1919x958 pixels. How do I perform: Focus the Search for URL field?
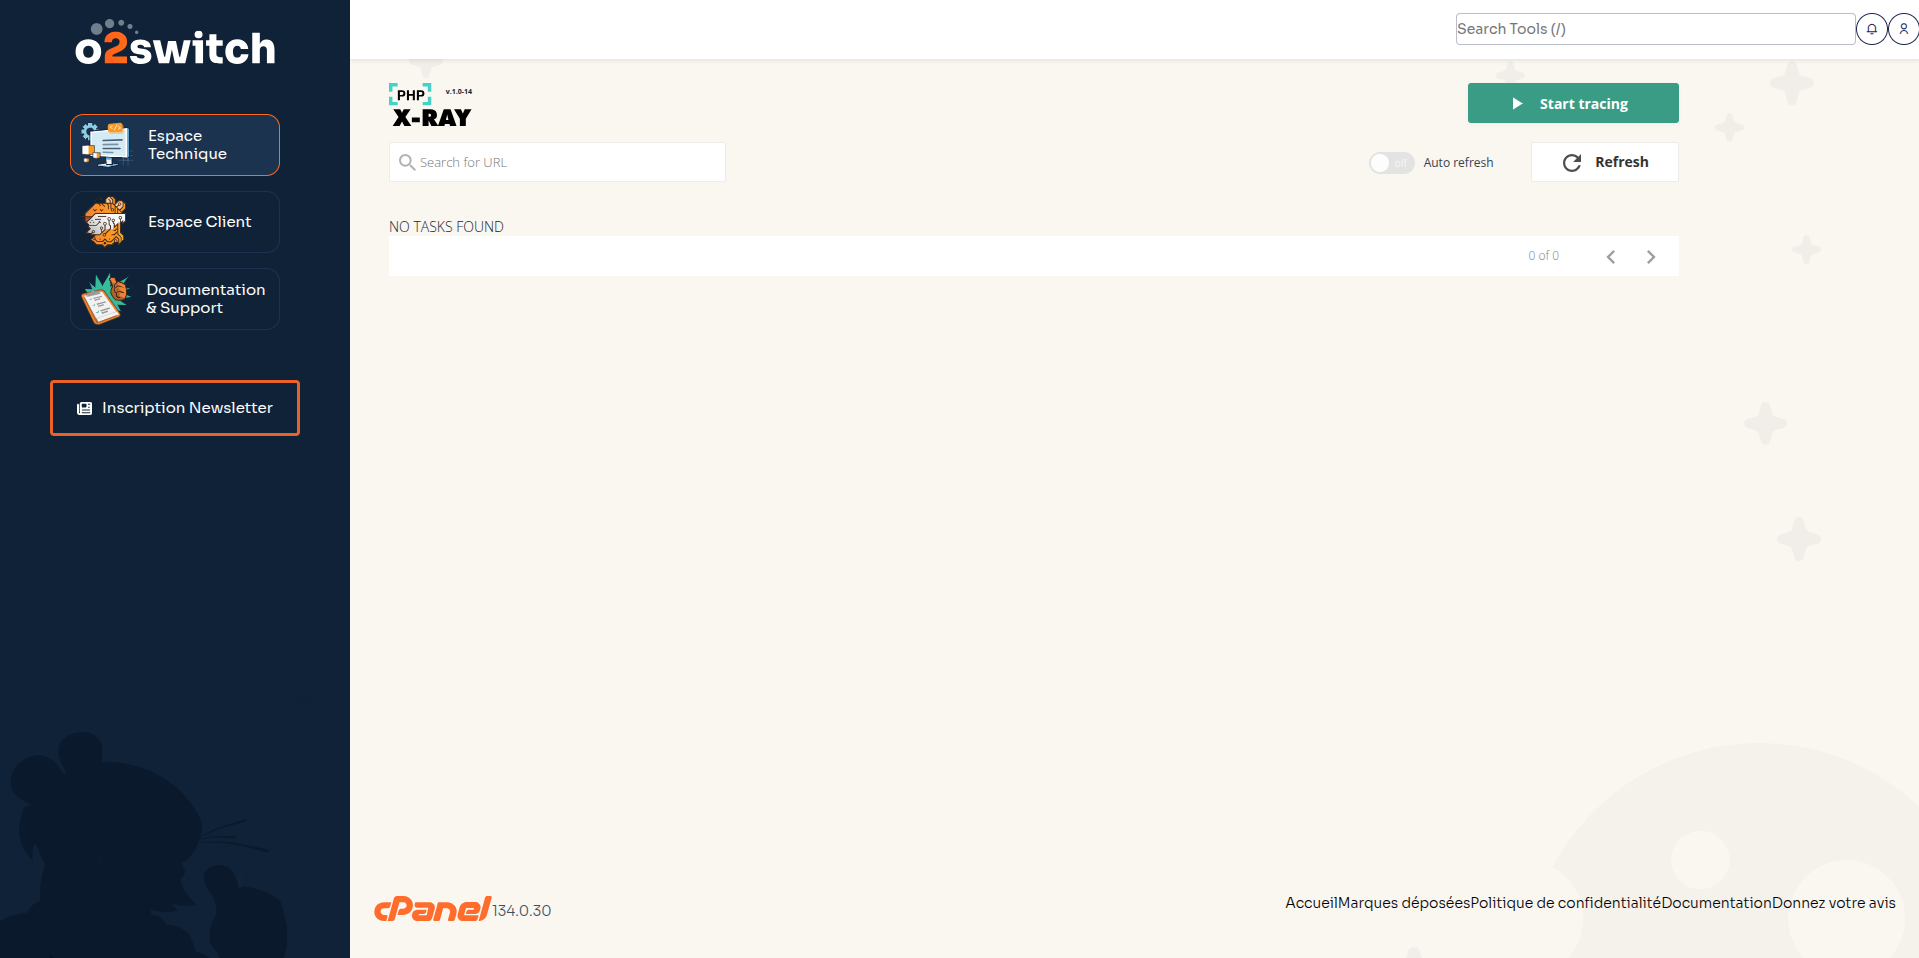coord(557,162)
